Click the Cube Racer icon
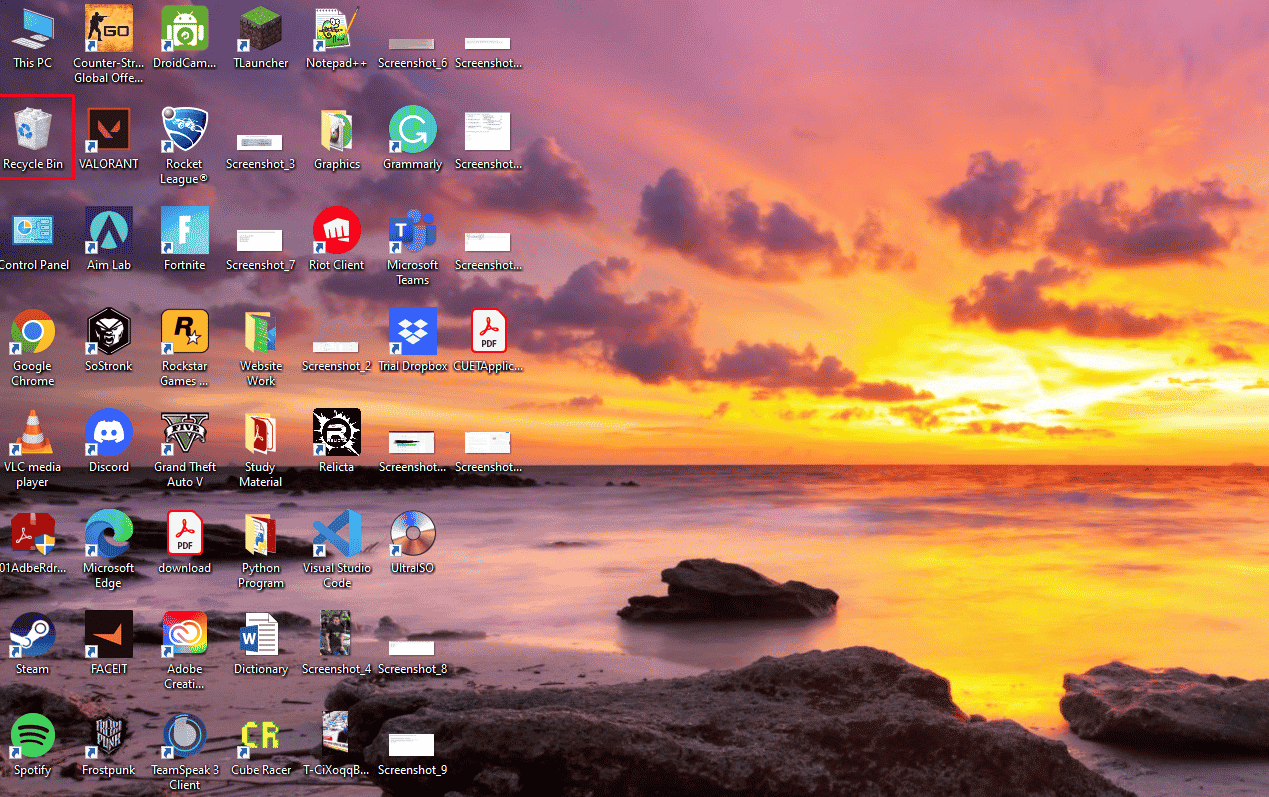The image size is (1269, 797). pyautogui.click(x=260, y=736)
